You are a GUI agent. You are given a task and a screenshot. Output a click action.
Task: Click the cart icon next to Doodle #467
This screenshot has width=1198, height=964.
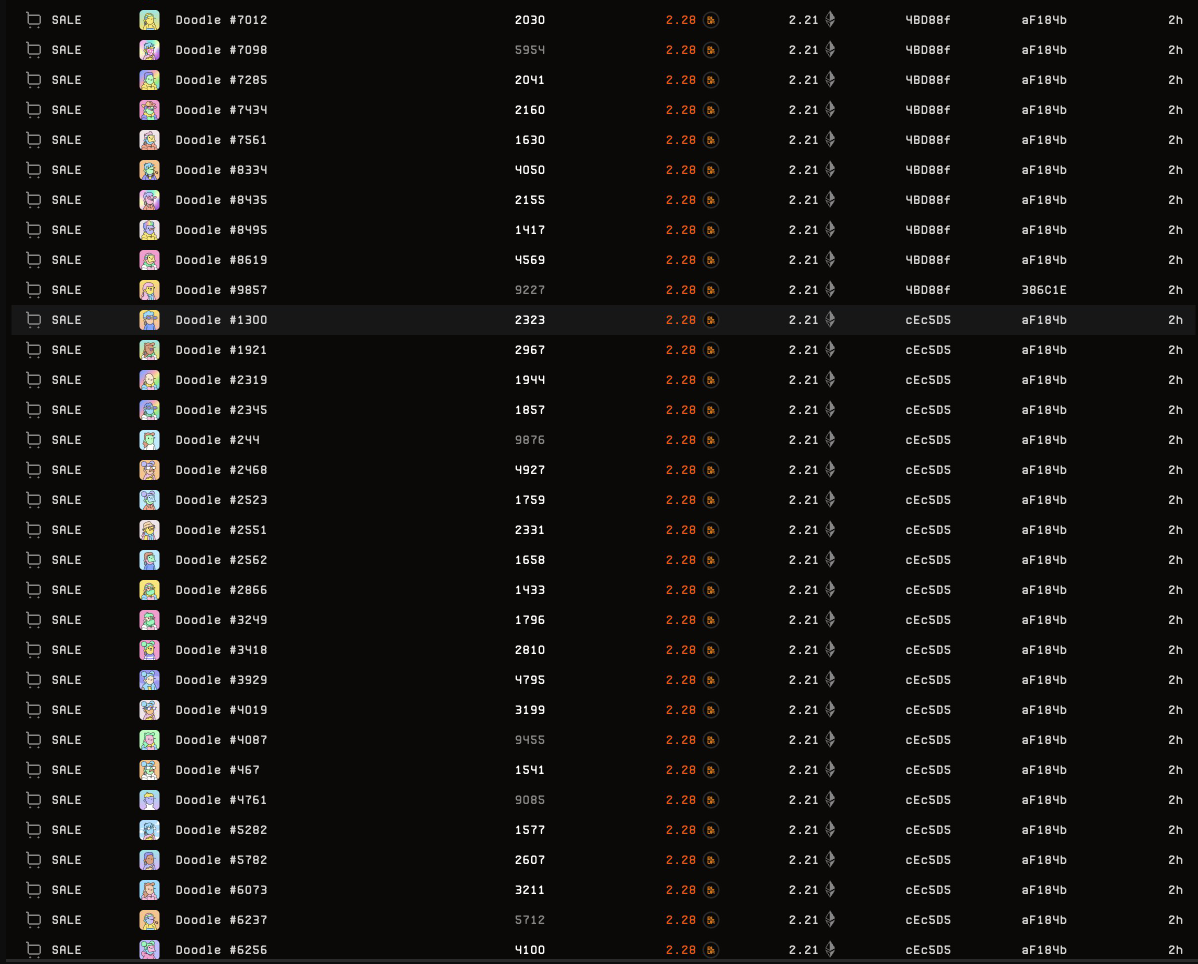tap(34, 770)
